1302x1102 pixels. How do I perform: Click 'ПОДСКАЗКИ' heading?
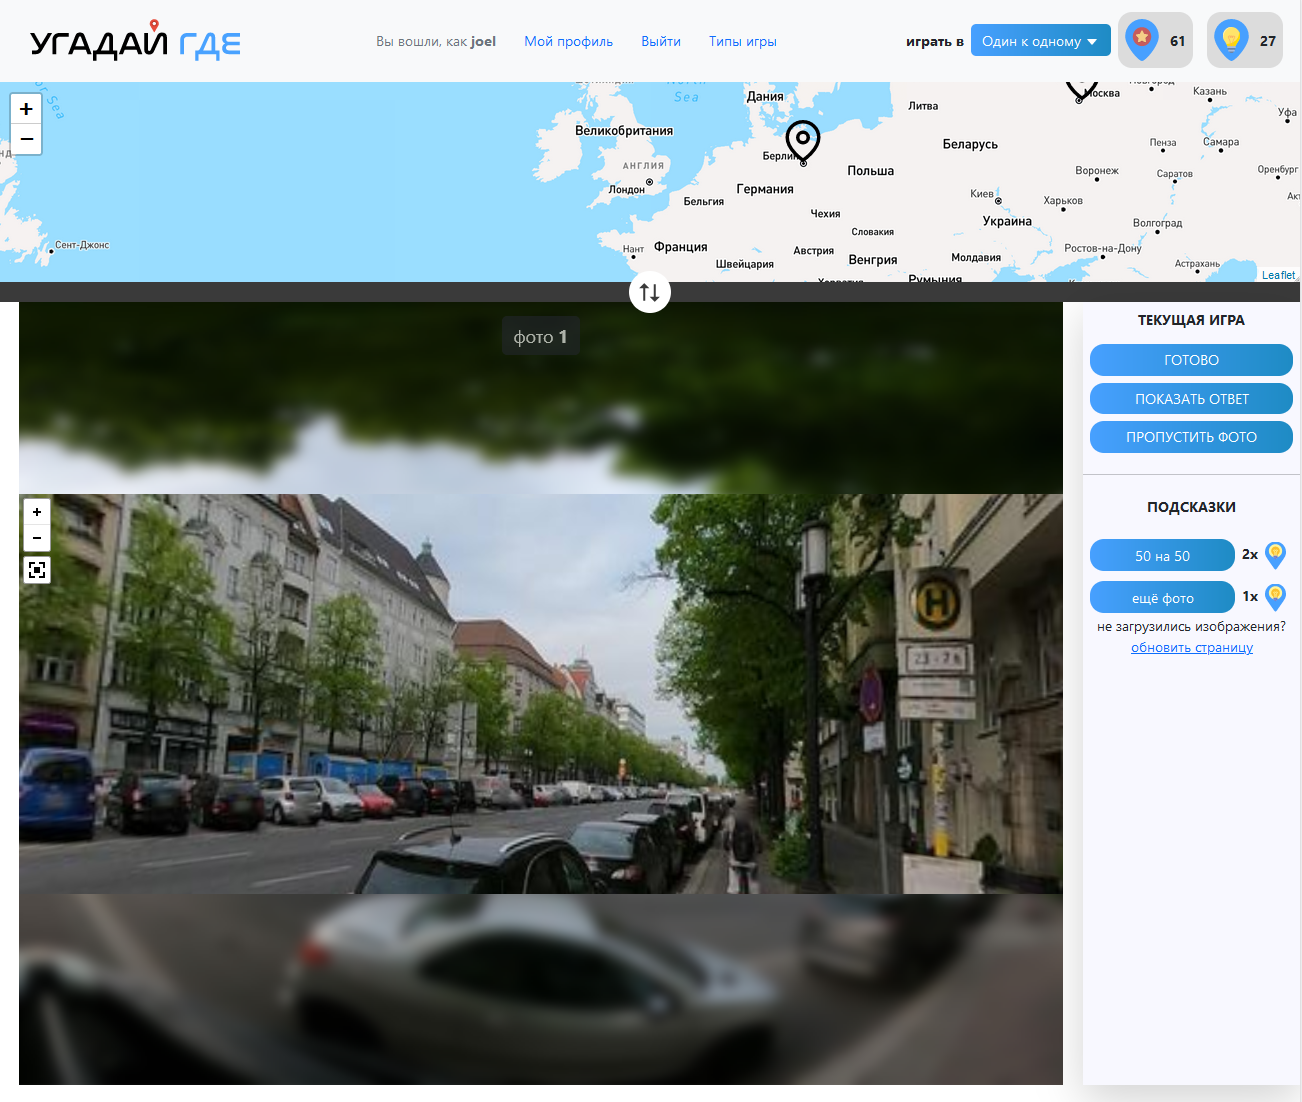pos(1191,507)
